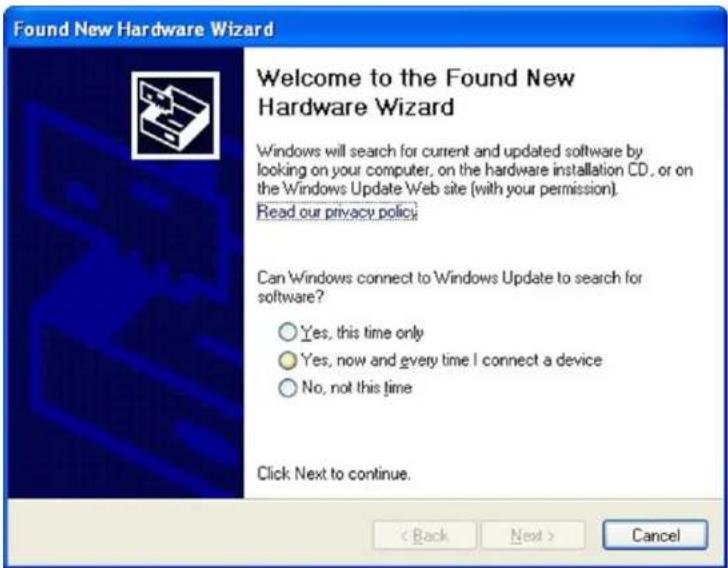Click the 'every time I connect a device' label
728x568 pixels.
[500, 360]
